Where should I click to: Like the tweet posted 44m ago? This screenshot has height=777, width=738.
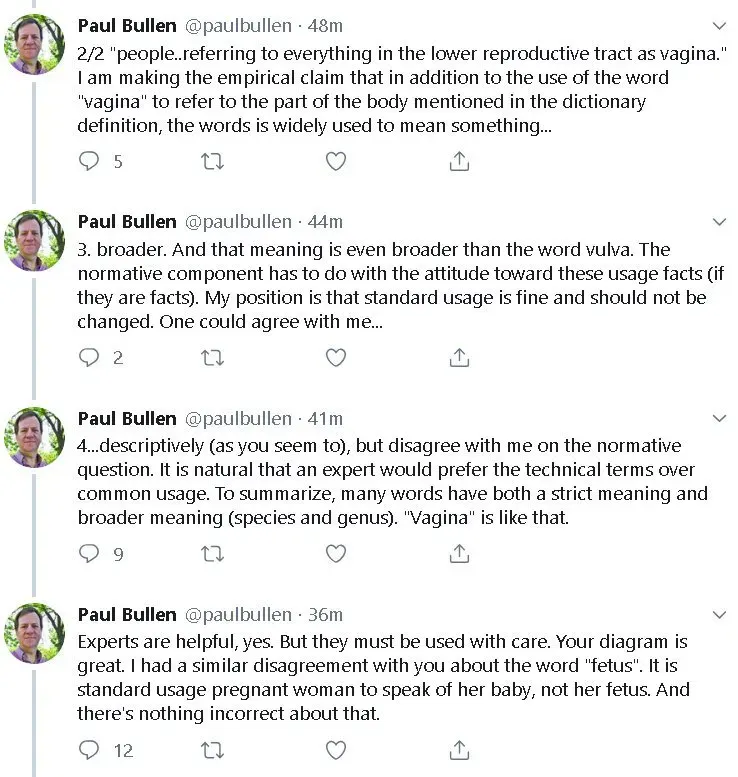pyautogui.click(x=336, y=357)
